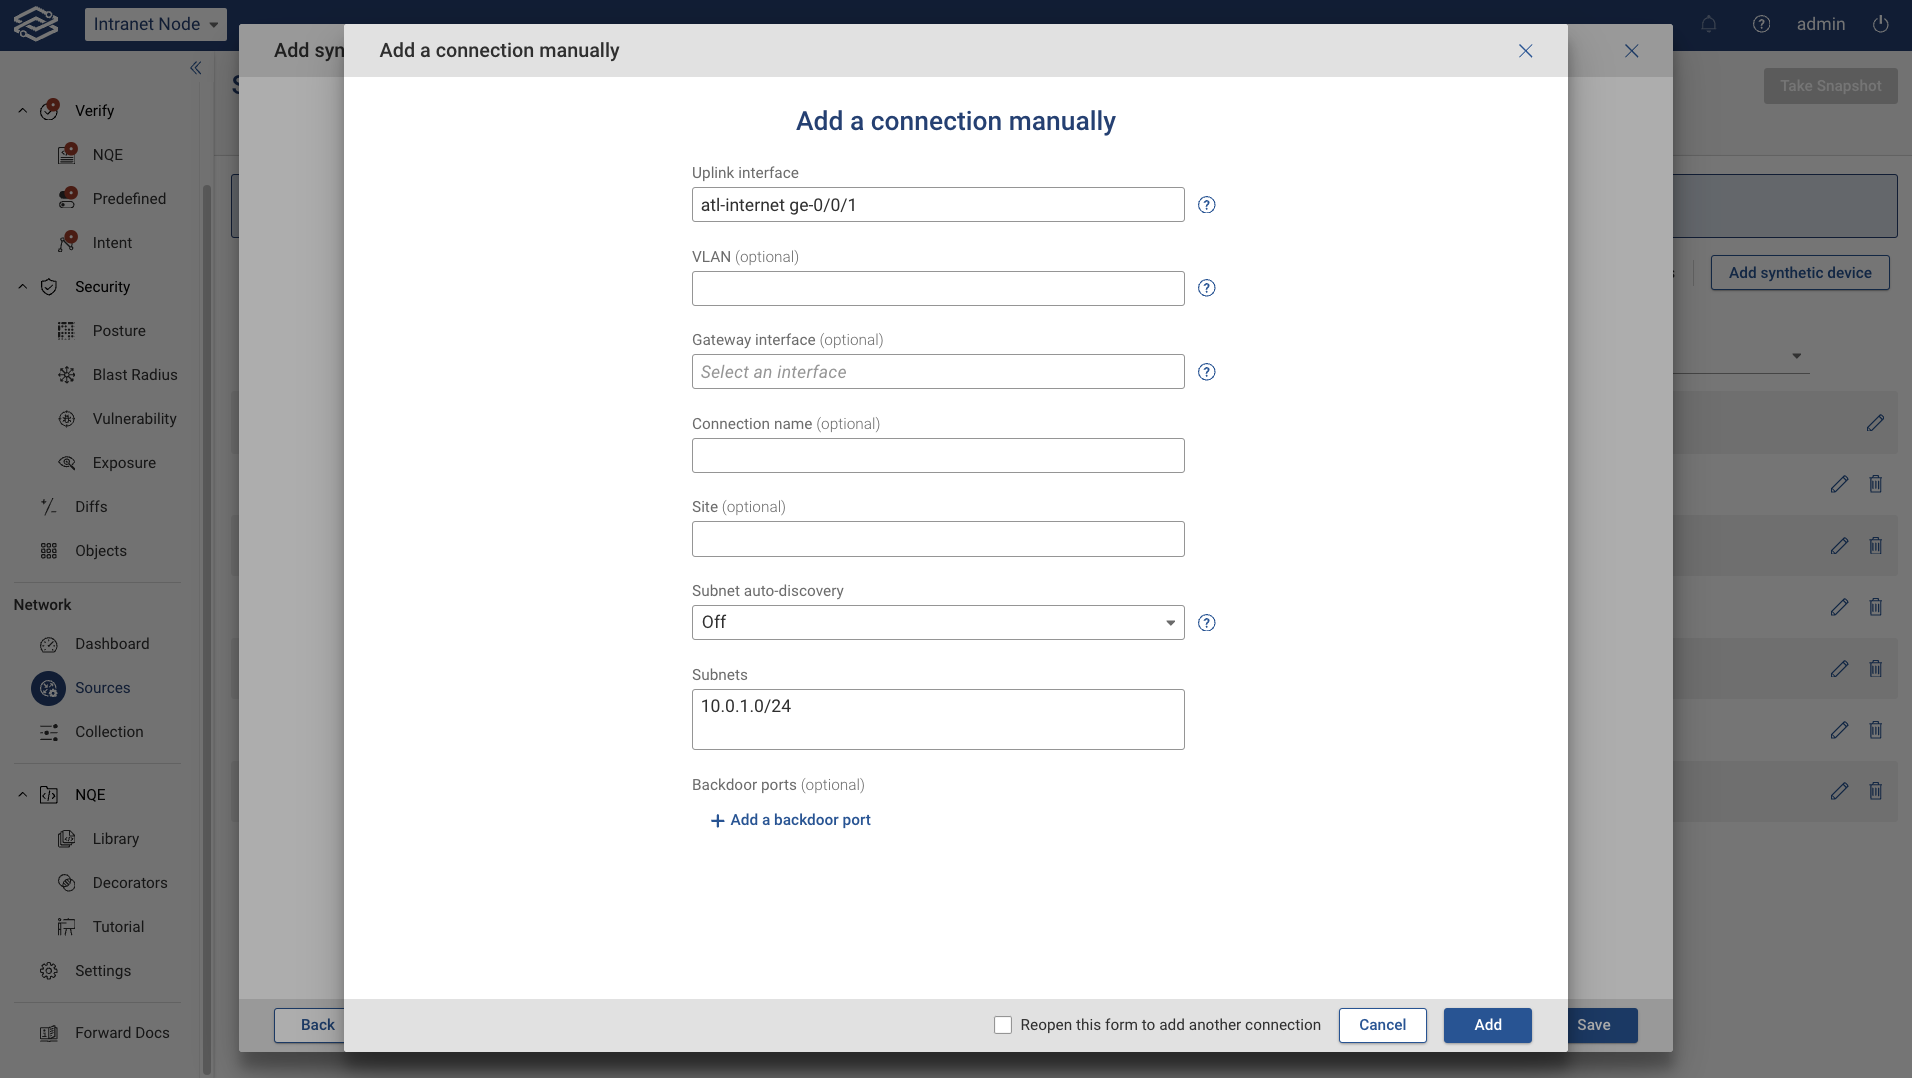Click the notification bell icon
Screen dimensions: 1912x1078
pos(1708,24)
